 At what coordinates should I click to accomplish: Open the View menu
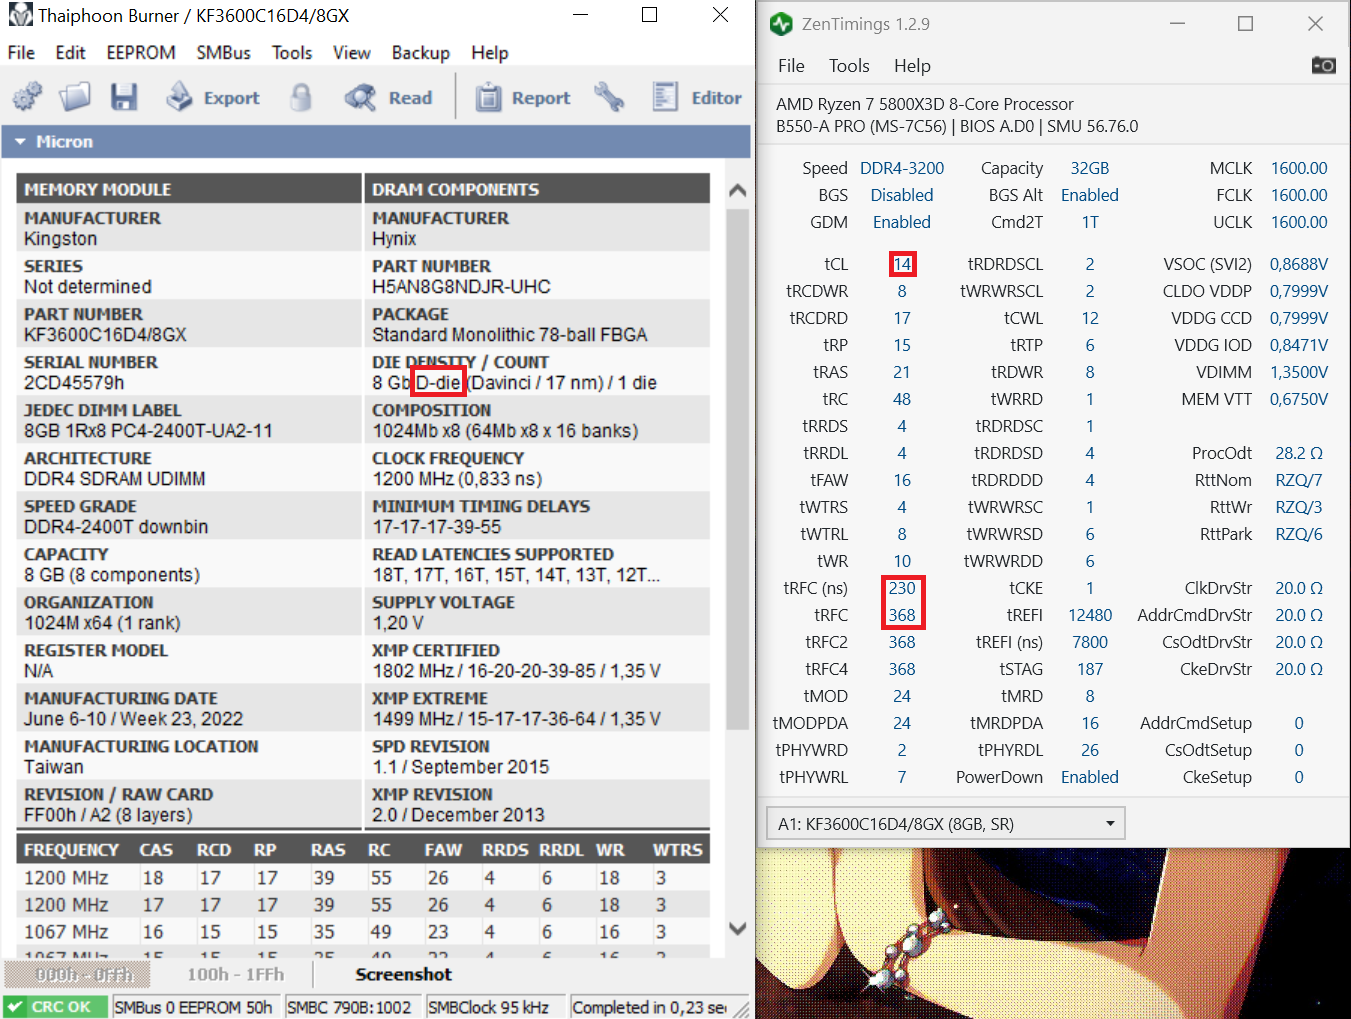pyautogui.click(x=352, y=53)
